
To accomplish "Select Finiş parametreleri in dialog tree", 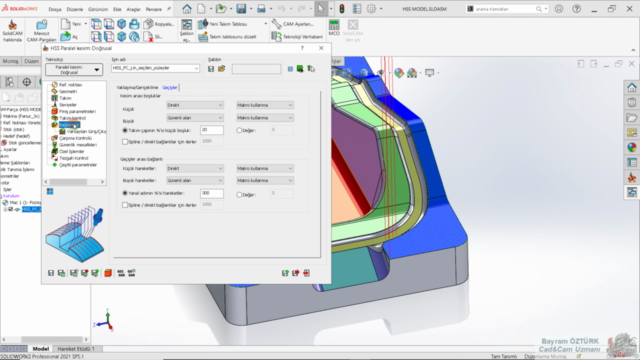I will 77,111.
